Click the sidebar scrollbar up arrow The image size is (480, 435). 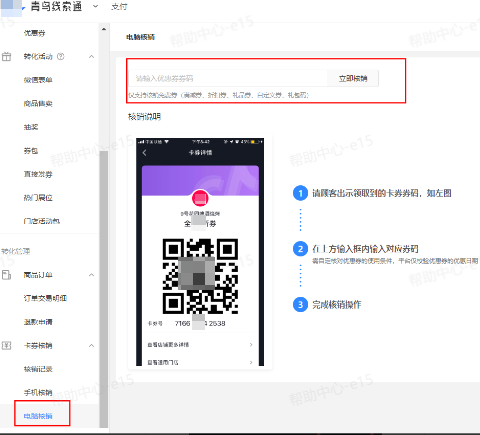104,29
